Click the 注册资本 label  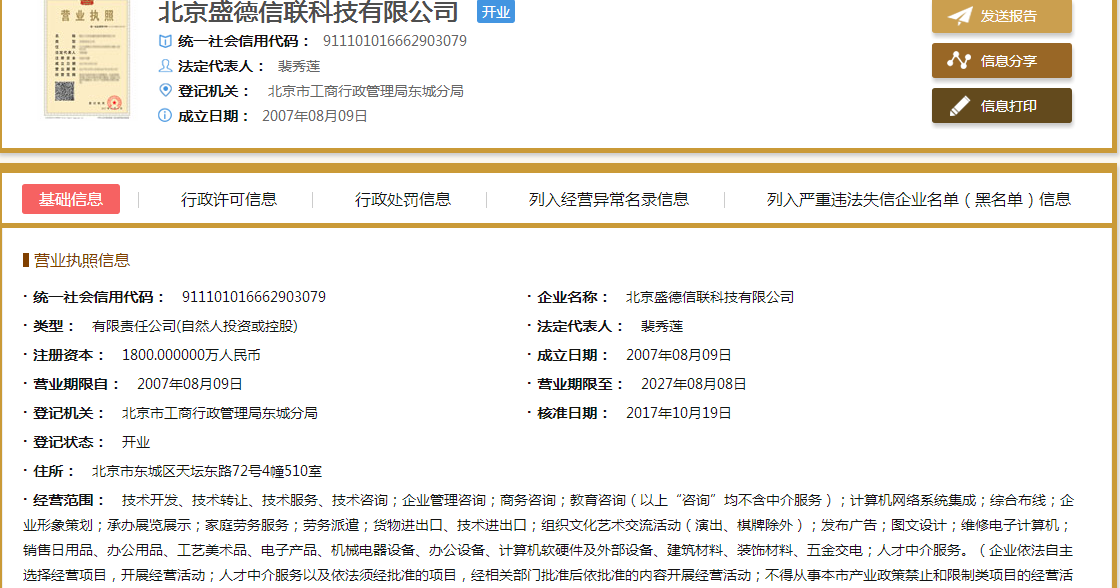click(68, 355)
